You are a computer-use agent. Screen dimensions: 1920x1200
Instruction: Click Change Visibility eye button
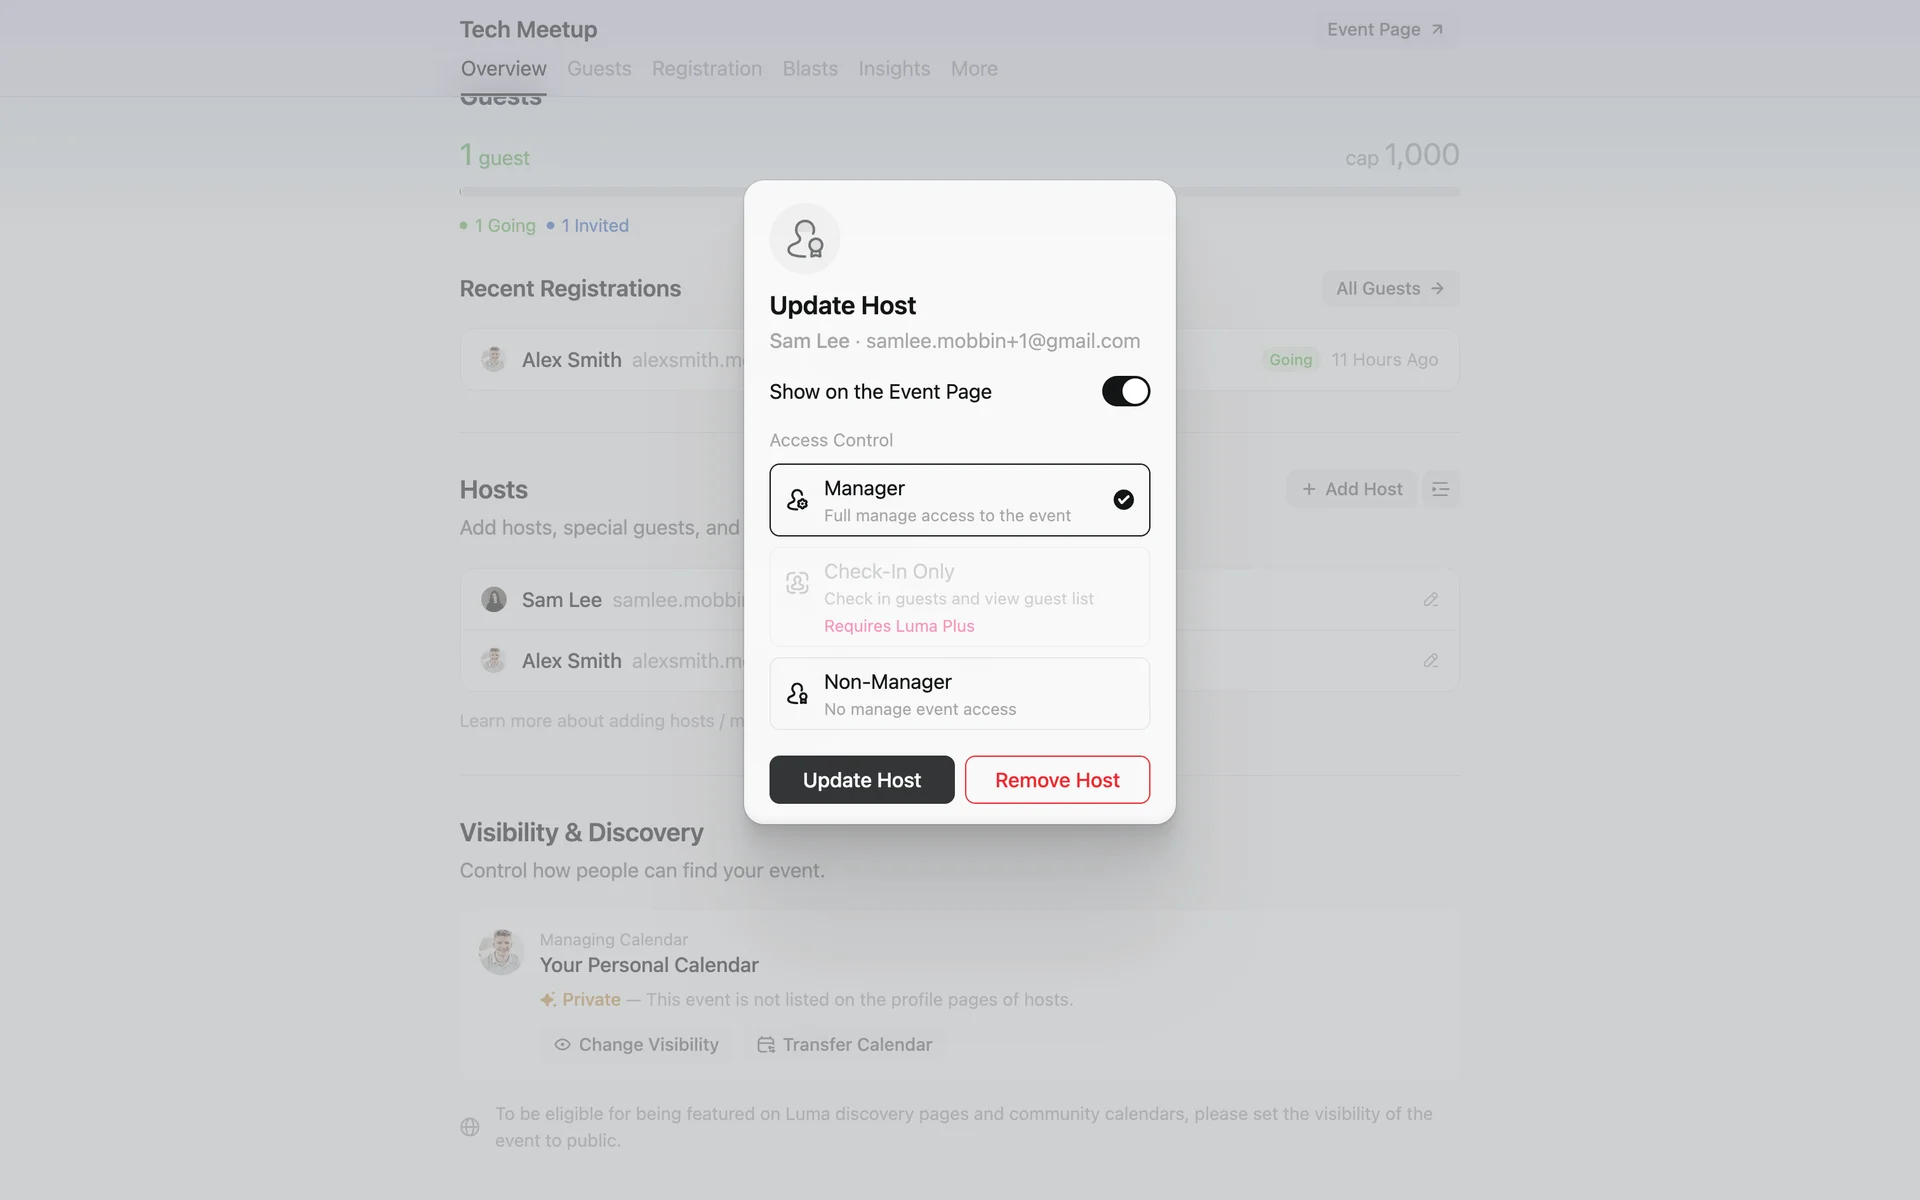(x=637, y=1045)
